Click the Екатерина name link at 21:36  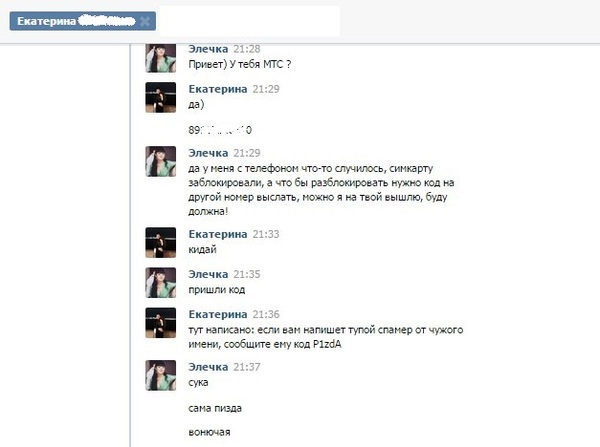click(x=218, y=314)
